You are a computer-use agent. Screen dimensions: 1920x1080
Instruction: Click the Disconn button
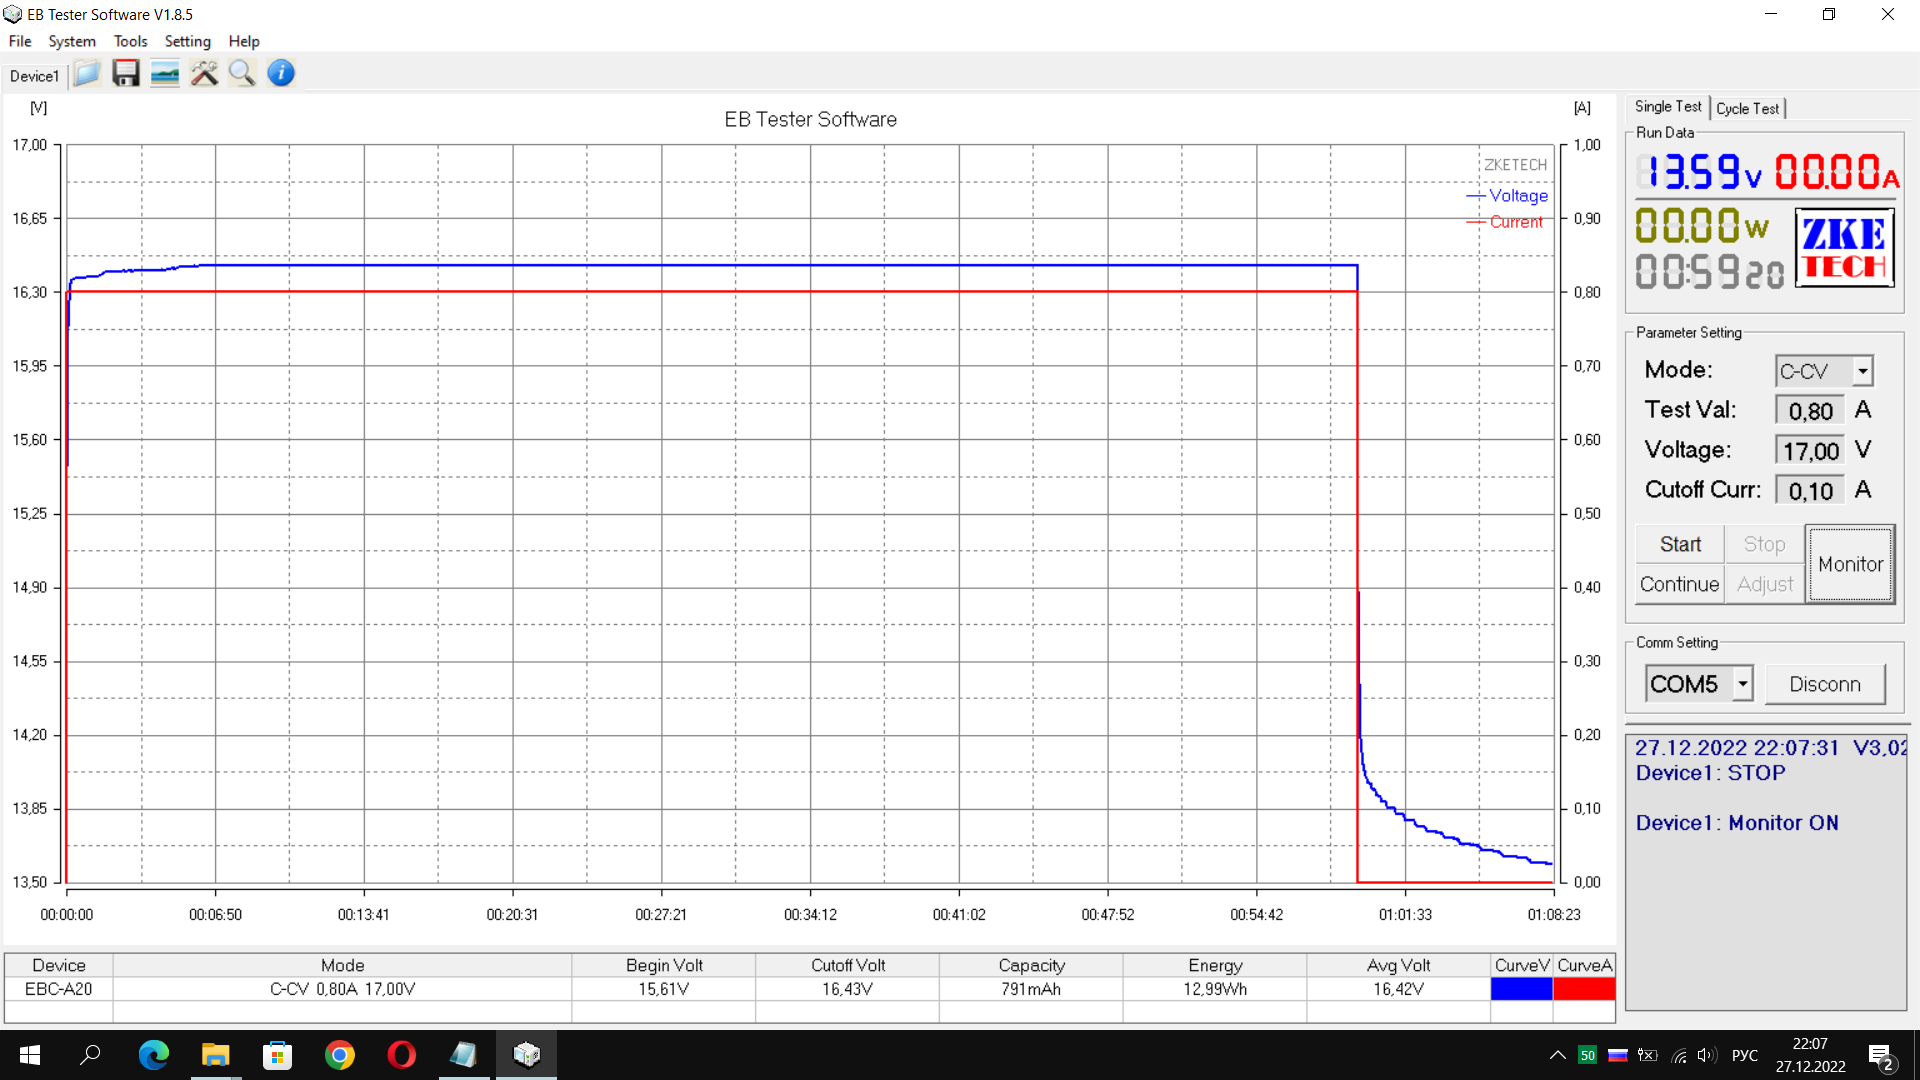pyautogui.click(x=1825, y=684)
